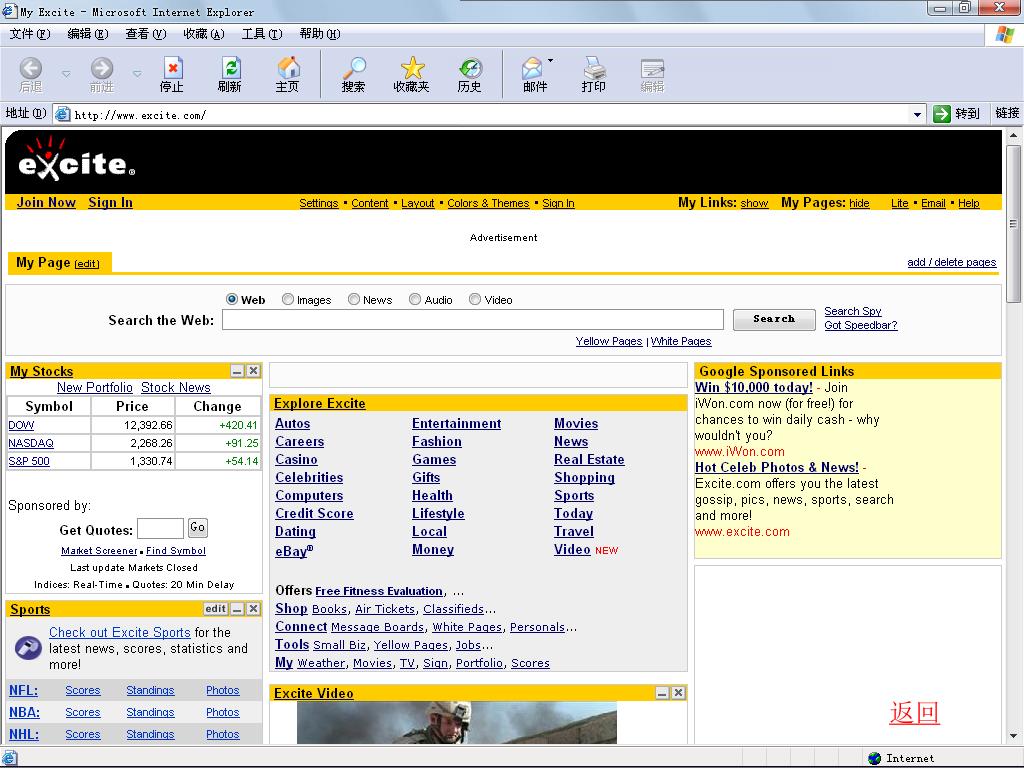Minimize the My Stocks panel
The image size is (1024, 768).
pos(237,371)
